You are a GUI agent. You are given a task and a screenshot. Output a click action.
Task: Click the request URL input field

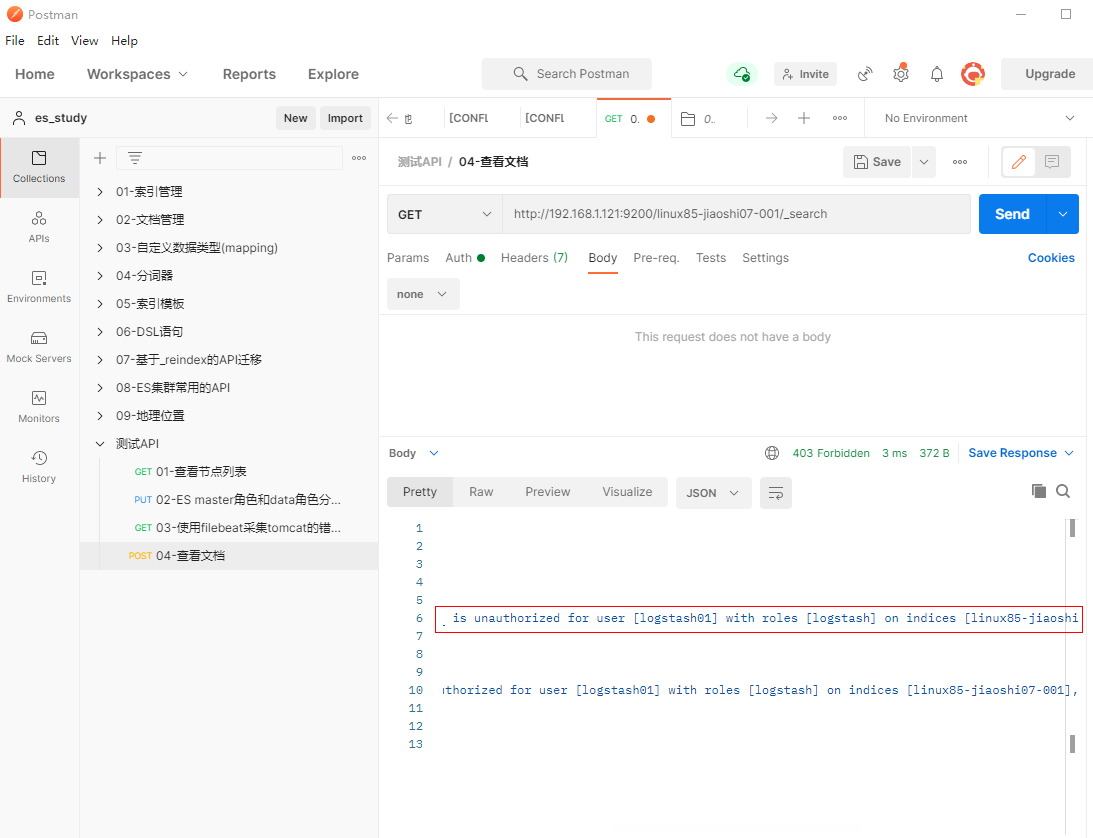pyautogui.click(x=735, y=214)
